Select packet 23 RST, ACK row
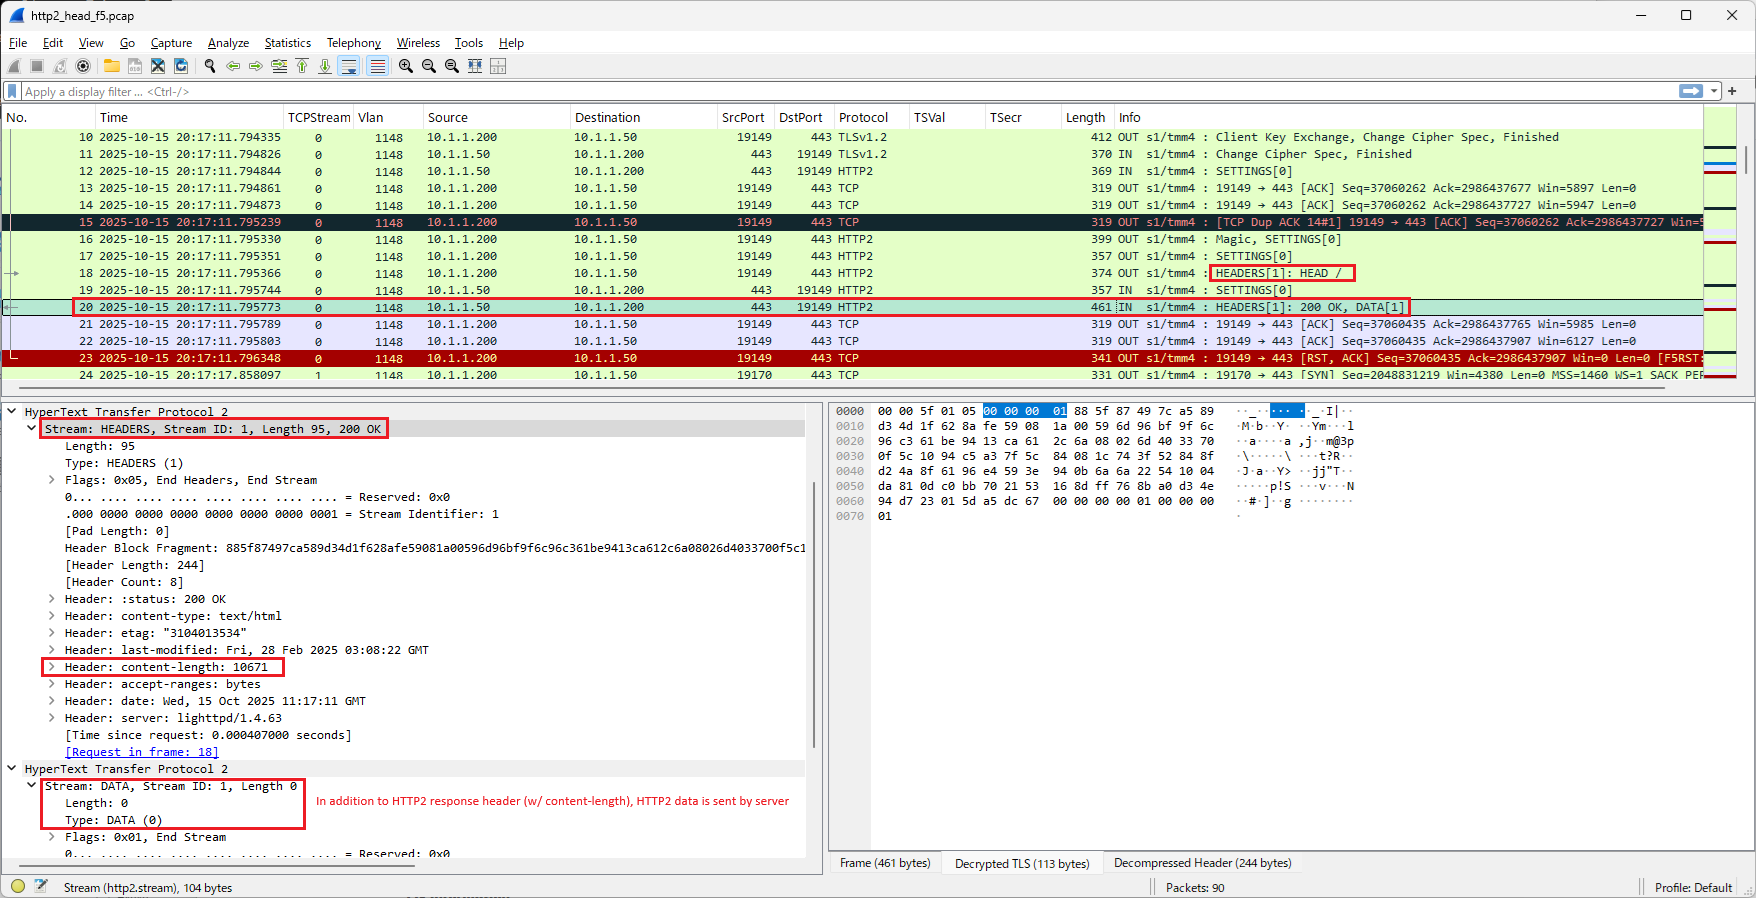 tap(852, 358)
